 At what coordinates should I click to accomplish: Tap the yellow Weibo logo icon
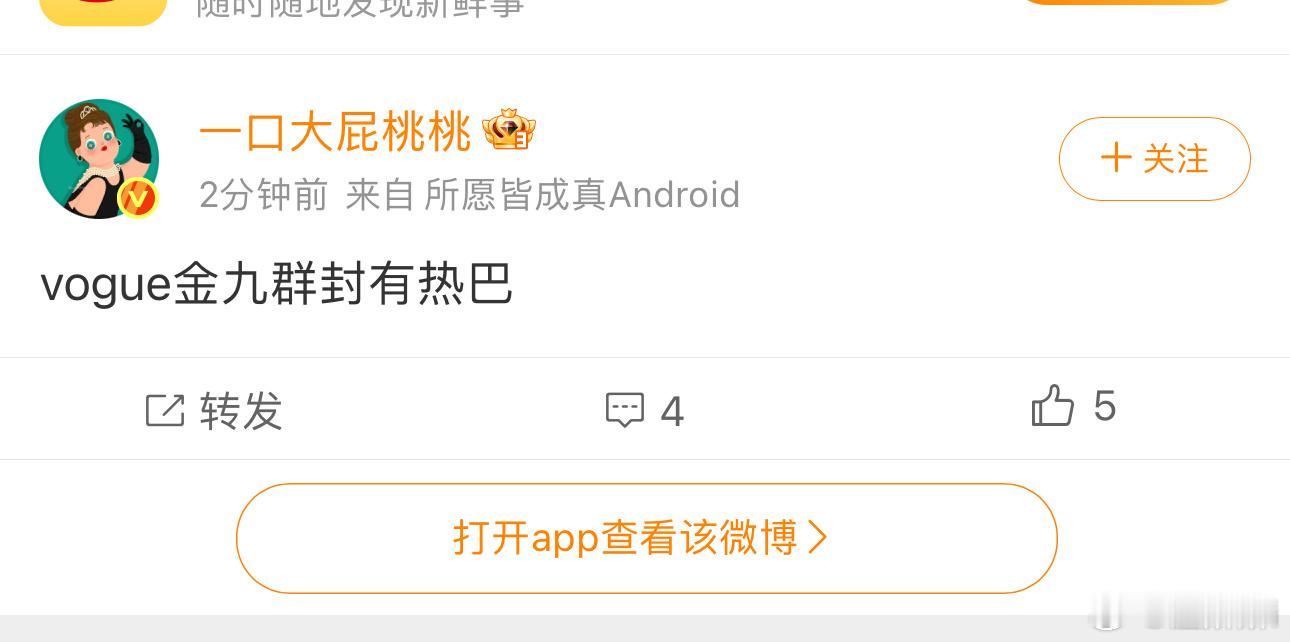point(103,12)
